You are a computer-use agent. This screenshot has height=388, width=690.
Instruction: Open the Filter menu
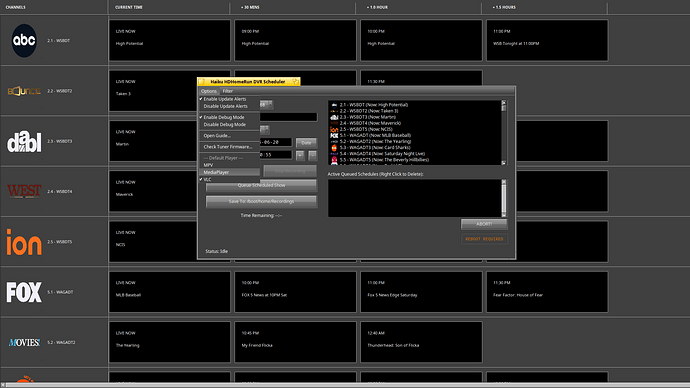(x=228, y=91)
